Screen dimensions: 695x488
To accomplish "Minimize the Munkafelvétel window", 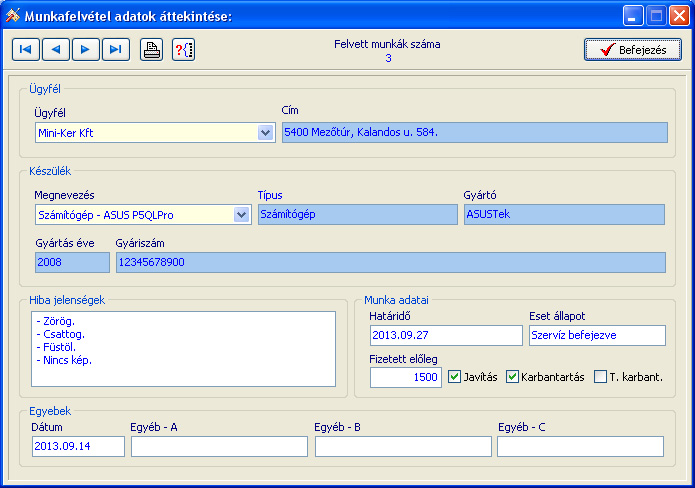I will click(633, 16).
